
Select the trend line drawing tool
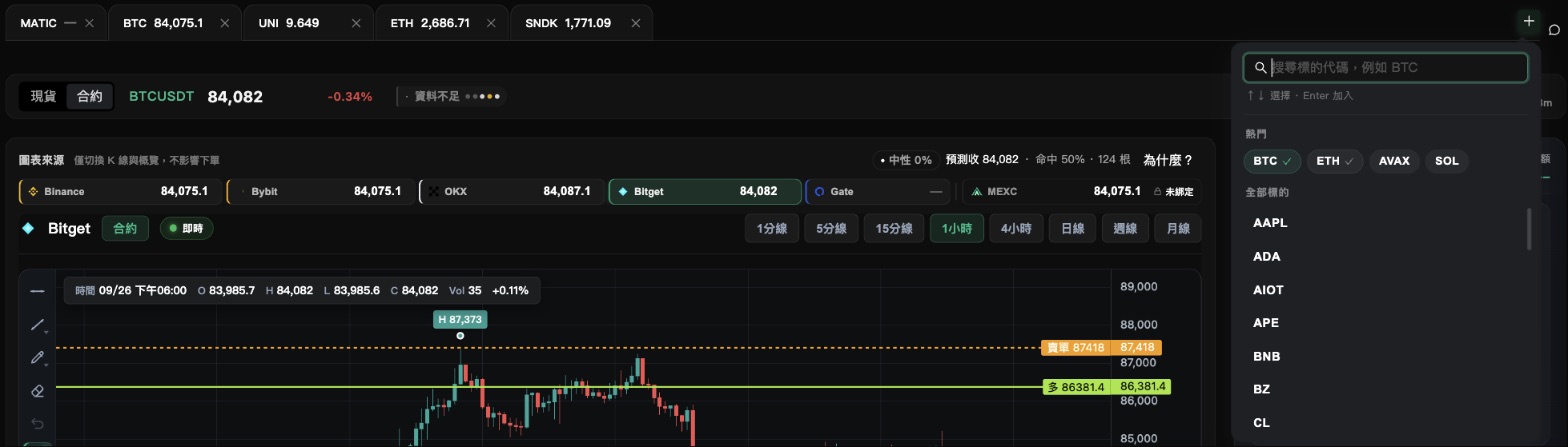(37, 324)
